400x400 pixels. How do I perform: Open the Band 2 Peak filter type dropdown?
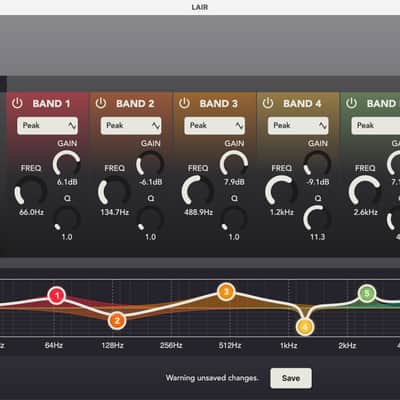tap(131, 126)
